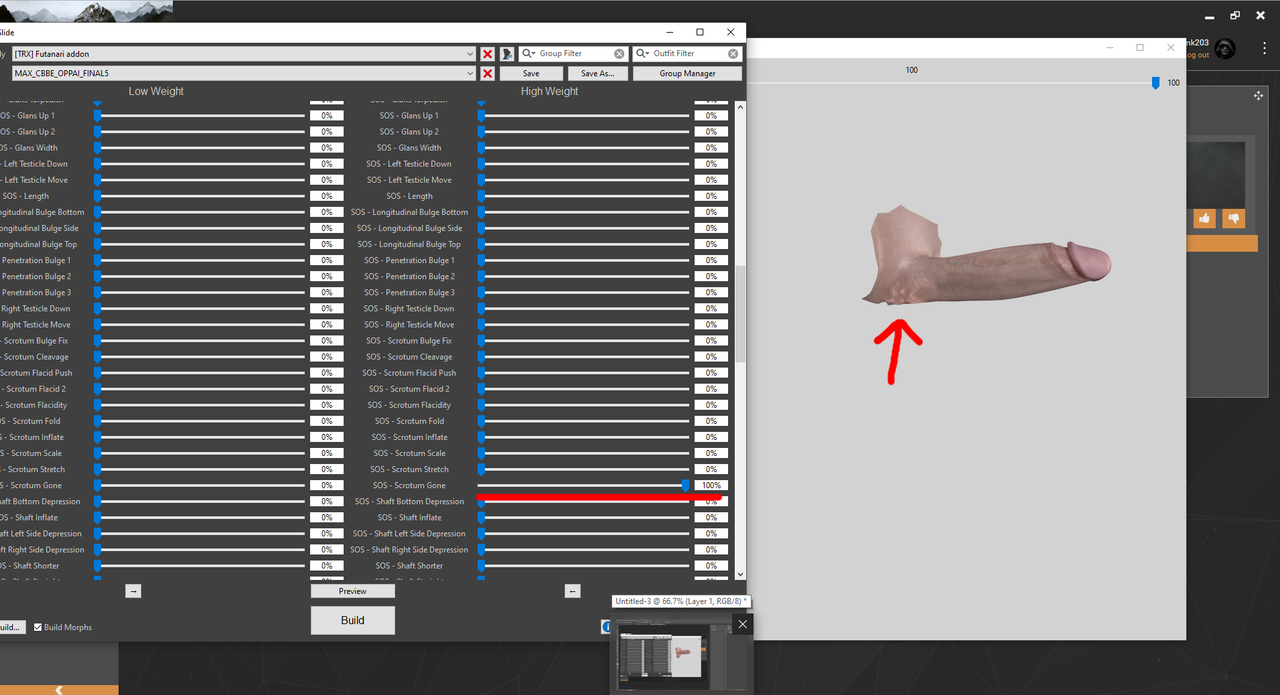This screenshot has width=1280, height=695.
Task: Clear the Outfit Filter field
Action: click(x=733, y=54)
